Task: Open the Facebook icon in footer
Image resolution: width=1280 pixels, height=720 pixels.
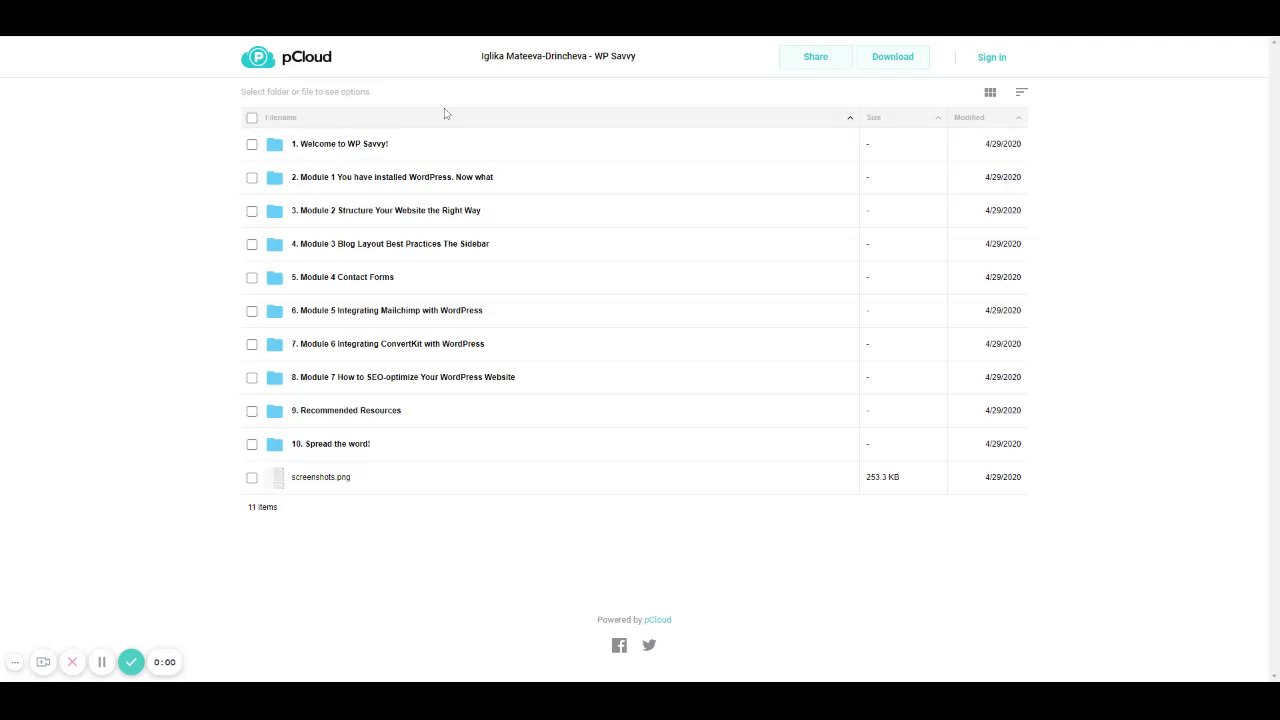Action: click(x=619, y=645)
